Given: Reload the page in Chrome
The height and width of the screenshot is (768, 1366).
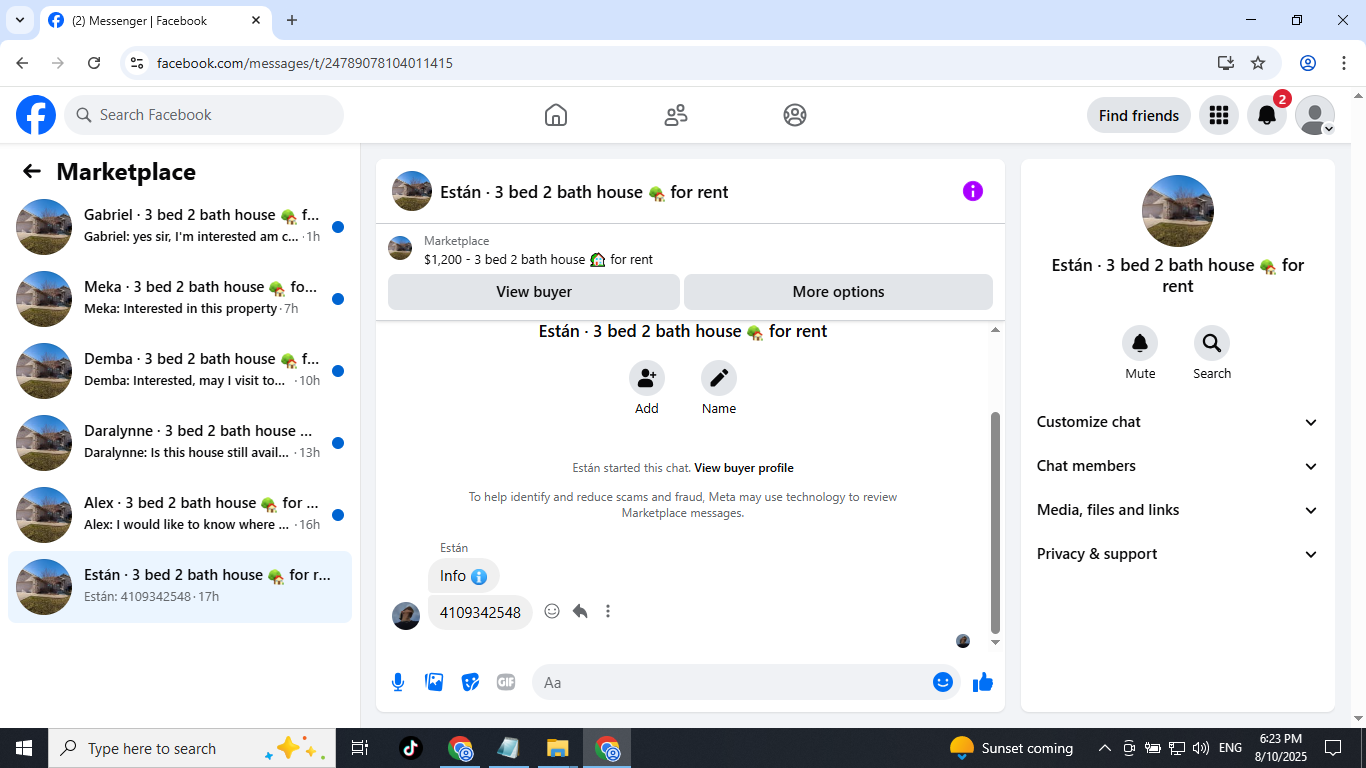Looking at the screenshot, I should [94, 63].
